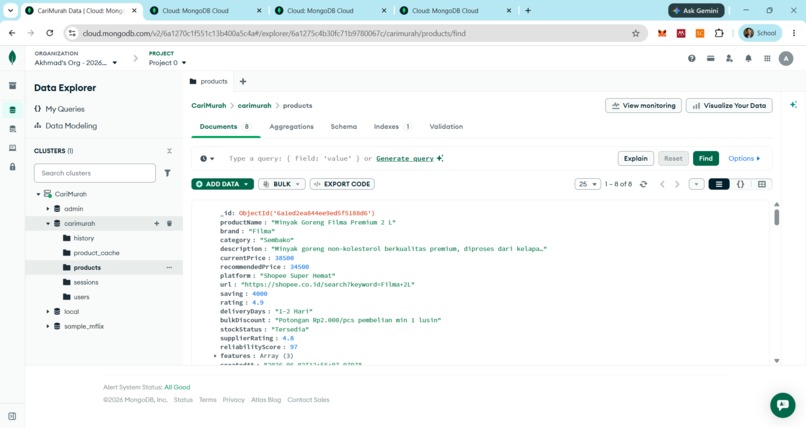Expand the features Array (3) field
Viewport: 806px width, 428px height.
[215, 356]
